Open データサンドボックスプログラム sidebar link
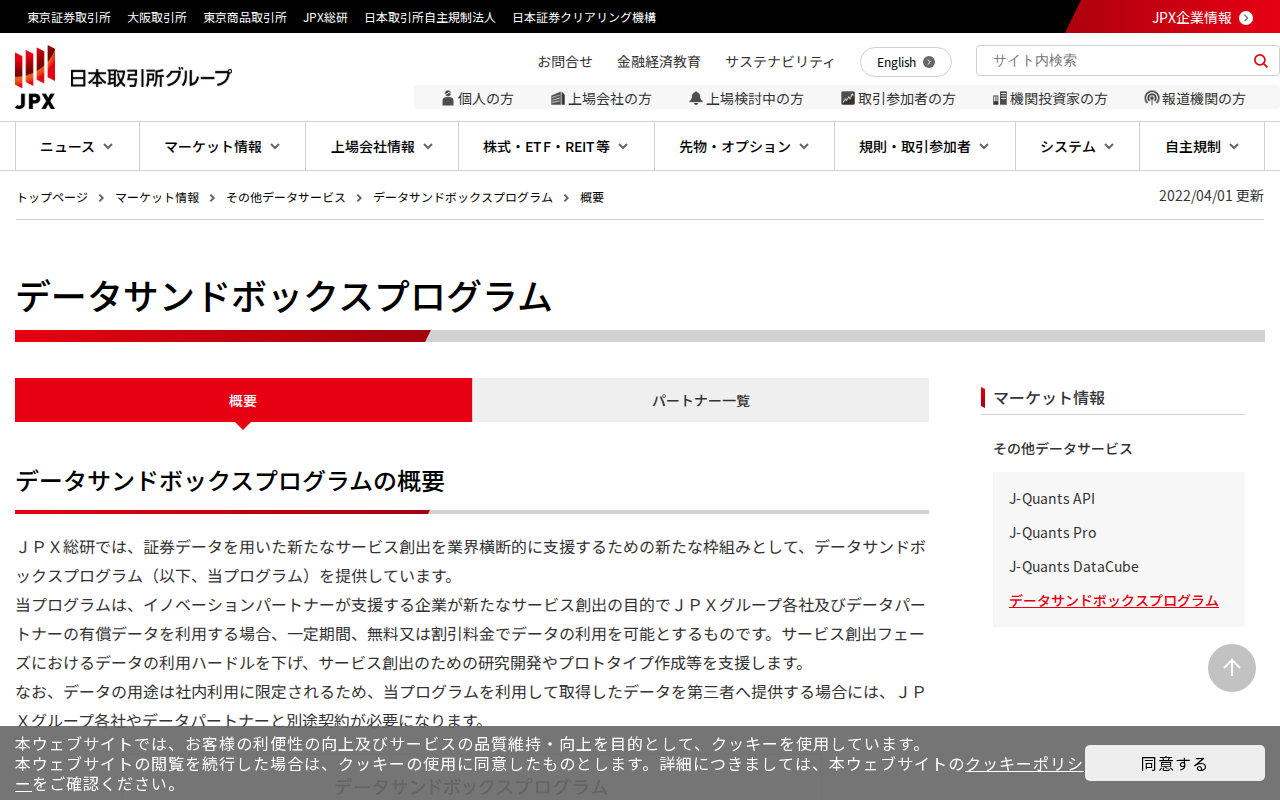This screenshot has height=800, width=1280. point(1114,600)
